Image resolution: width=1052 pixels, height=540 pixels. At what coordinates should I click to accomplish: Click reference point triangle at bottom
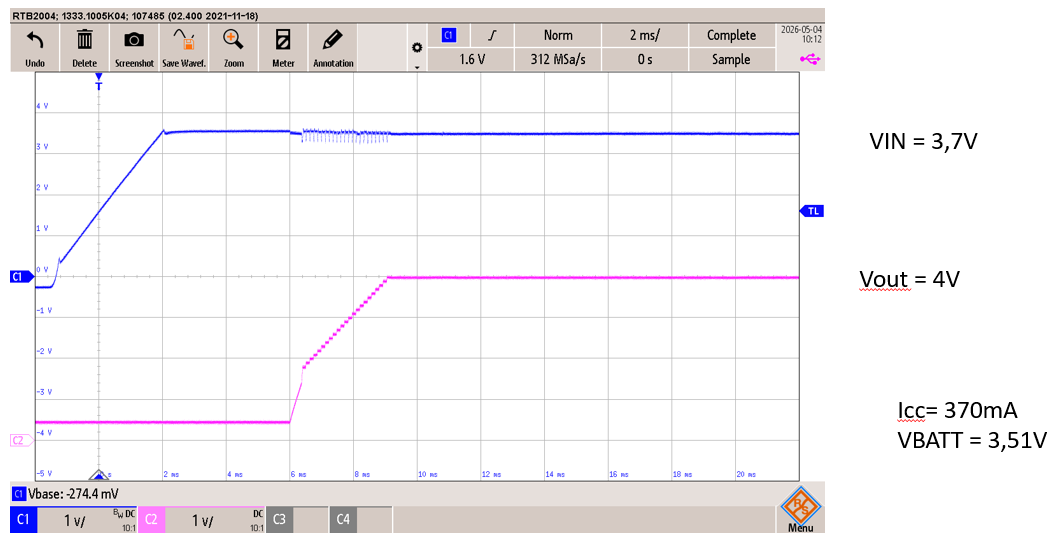tap(99, 474)
